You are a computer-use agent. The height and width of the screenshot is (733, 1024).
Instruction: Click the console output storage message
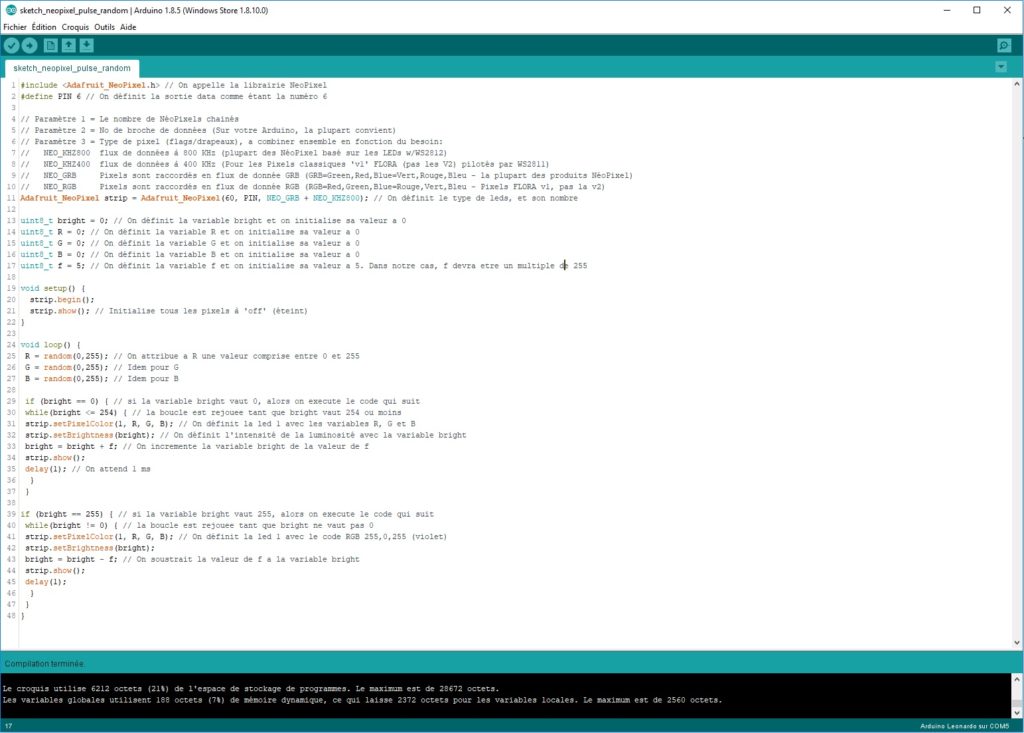(x=251, y=689)
